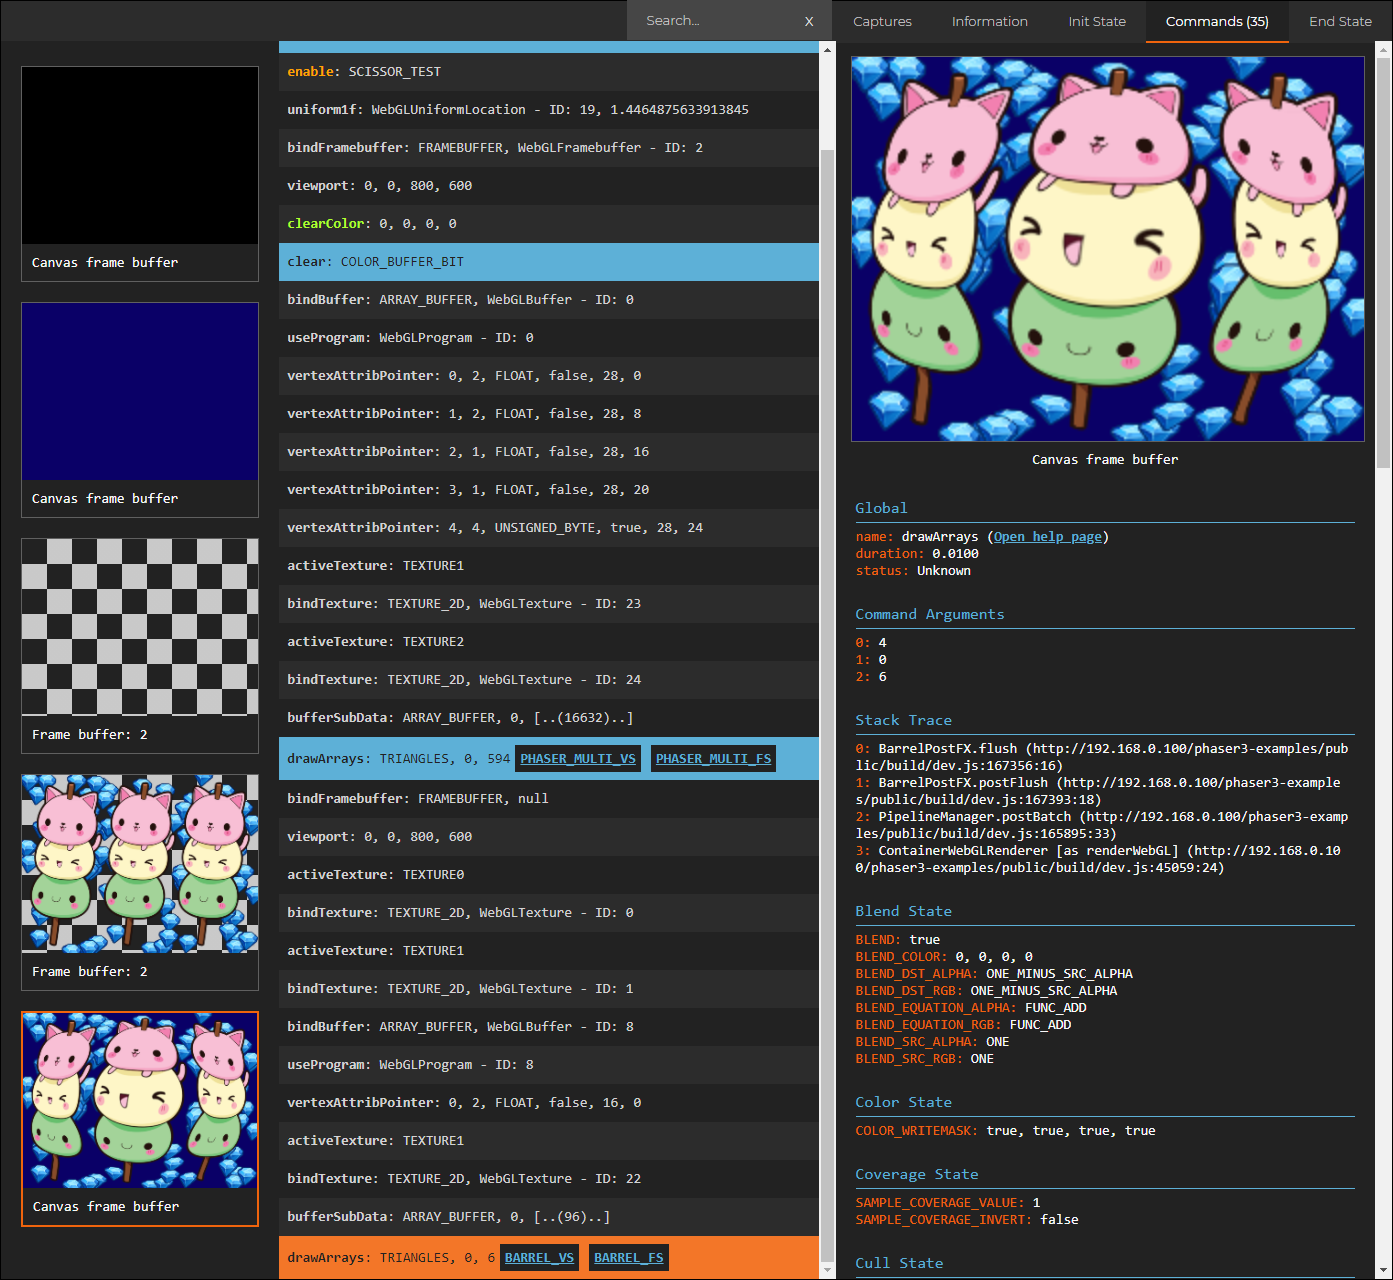Open the drawArrays help page link
The height and width of the screenshot is (1280, 1393).
pos(1046,536)
